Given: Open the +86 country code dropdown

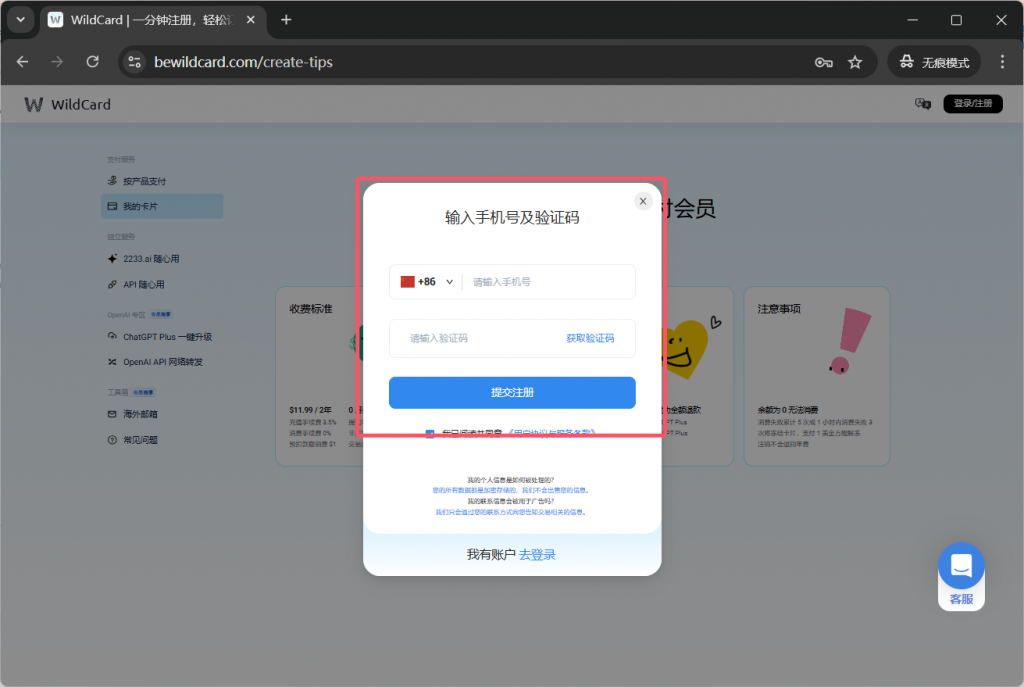Looking at the screenshot, I should click(x=427, y=282).
